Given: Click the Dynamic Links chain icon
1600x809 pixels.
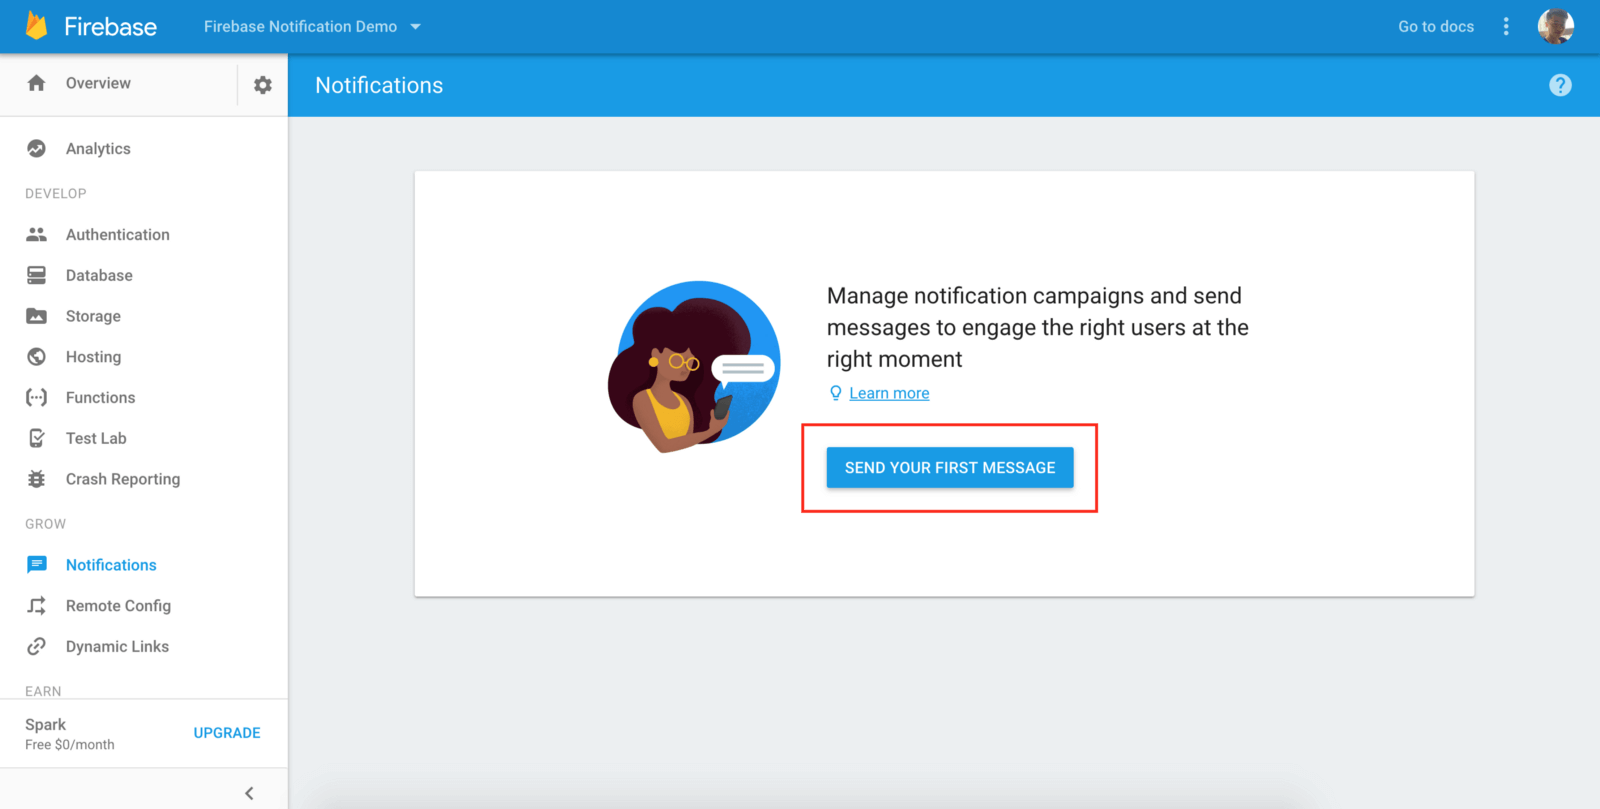Looking at the screenshot, I should [37, 646].
